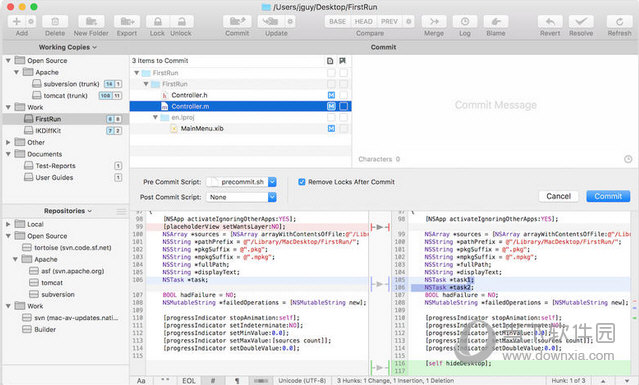Click the Refresh toolbar icon
Viewport: 639px width, 385px height.
pos(619,21)
